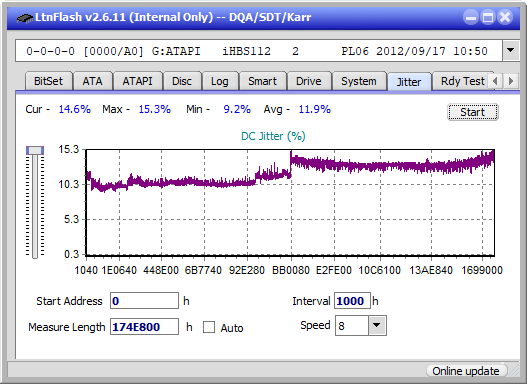Maximize the LtnFlash window
The image size is (527, 384).
point(488,17)
